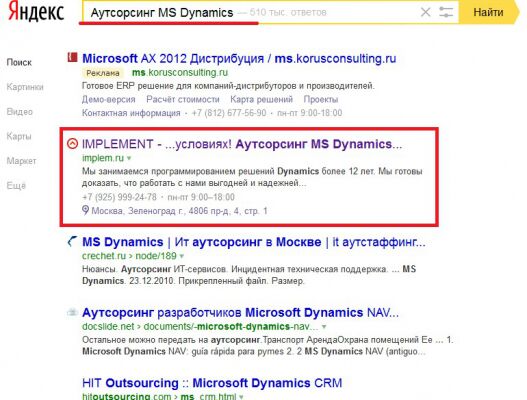Viewport: 527px width, 400px height.
Task: Click the Мы занимаемся программированием snippet
Action: click(x=252, y=177)
